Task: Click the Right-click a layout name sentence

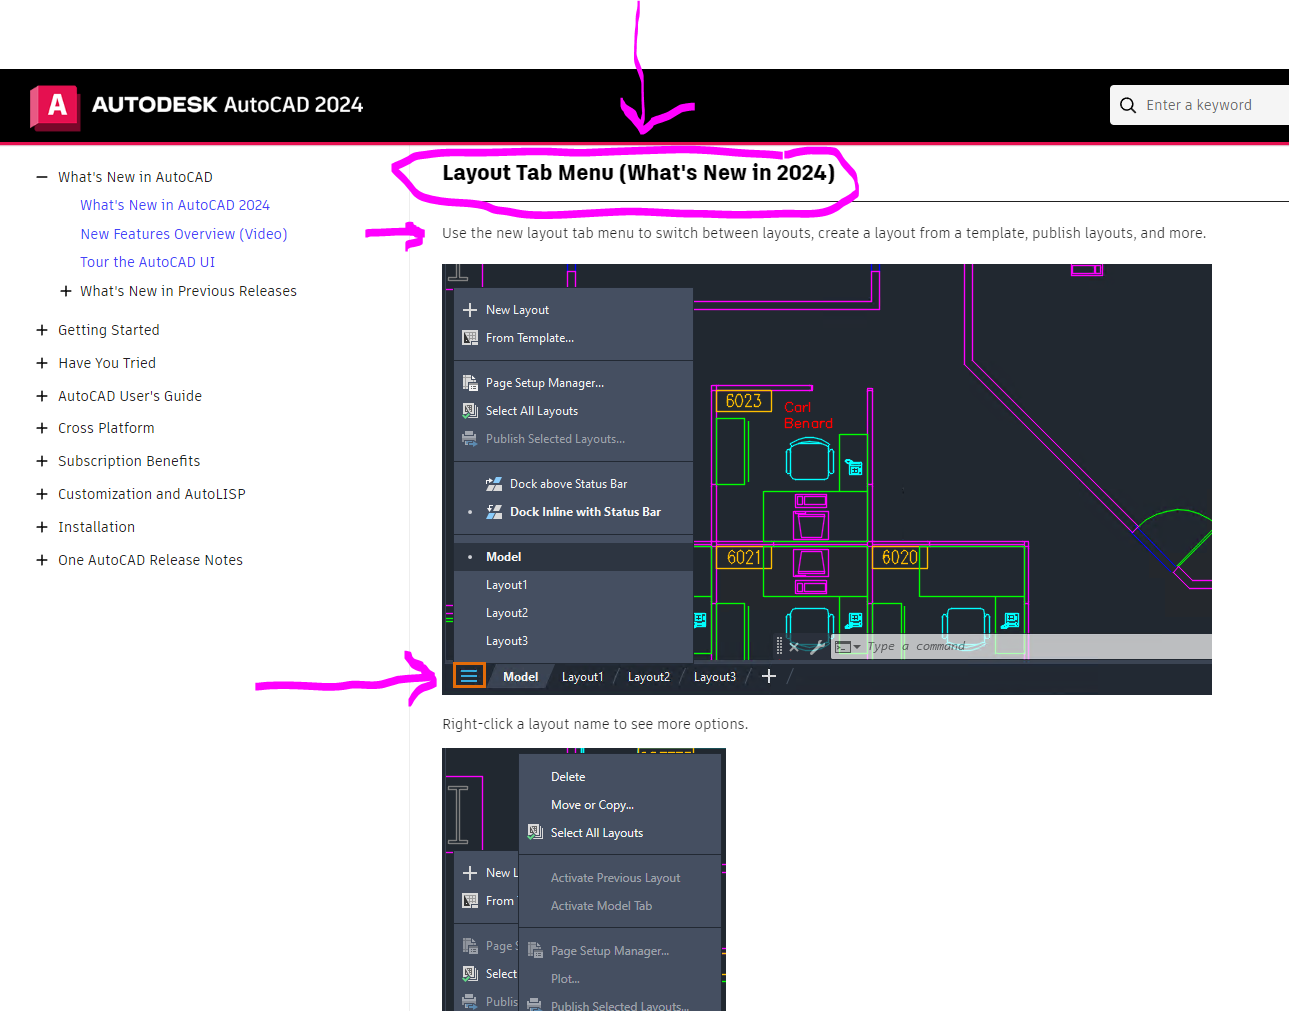Action: 595,724
